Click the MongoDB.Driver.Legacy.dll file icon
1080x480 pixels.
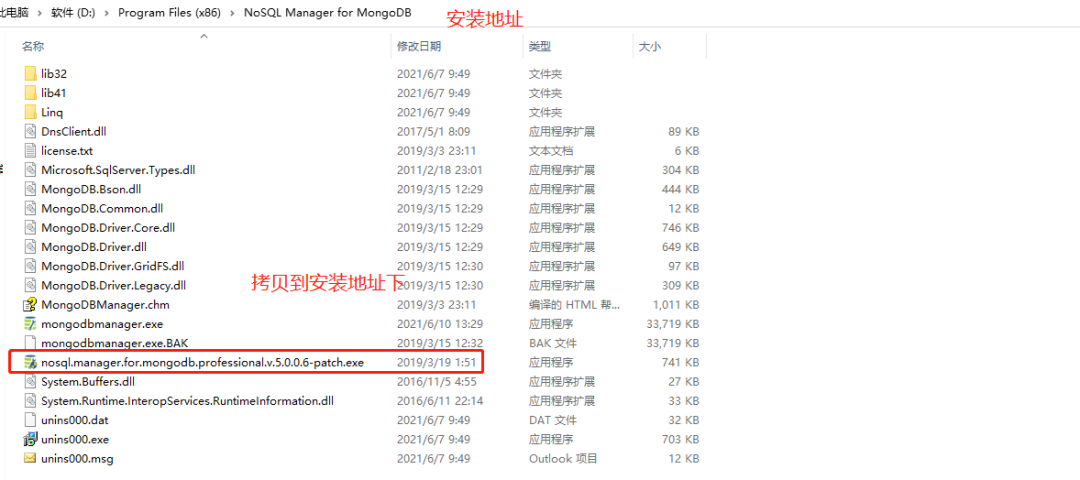pos(30,285)
